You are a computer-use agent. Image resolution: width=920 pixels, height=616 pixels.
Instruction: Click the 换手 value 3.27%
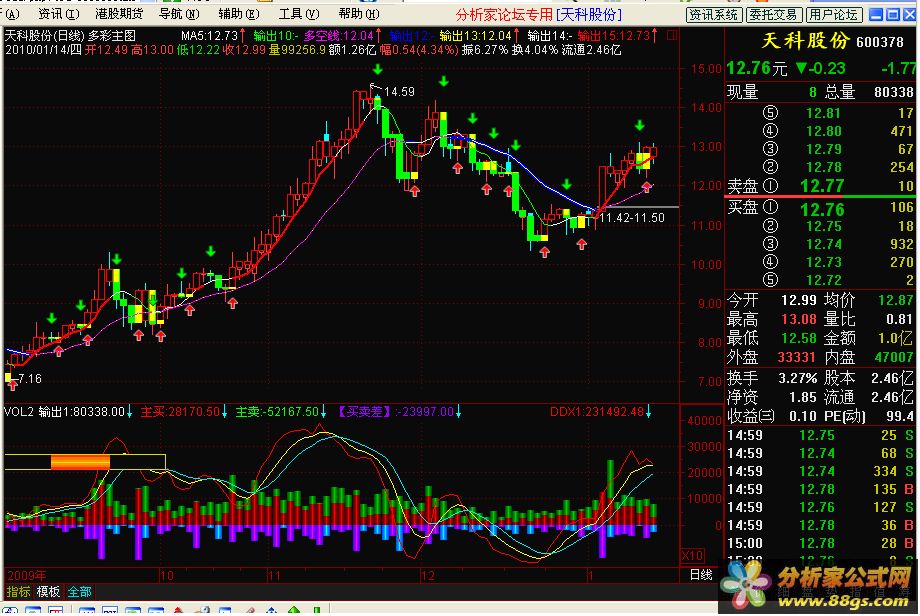797,378
